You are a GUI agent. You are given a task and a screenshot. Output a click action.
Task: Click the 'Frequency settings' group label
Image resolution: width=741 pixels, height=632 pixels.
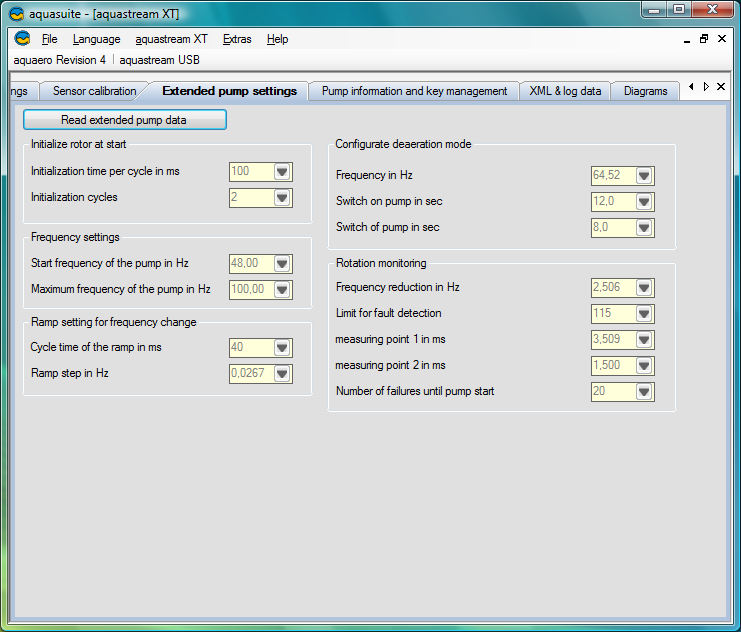pos(75,237)
